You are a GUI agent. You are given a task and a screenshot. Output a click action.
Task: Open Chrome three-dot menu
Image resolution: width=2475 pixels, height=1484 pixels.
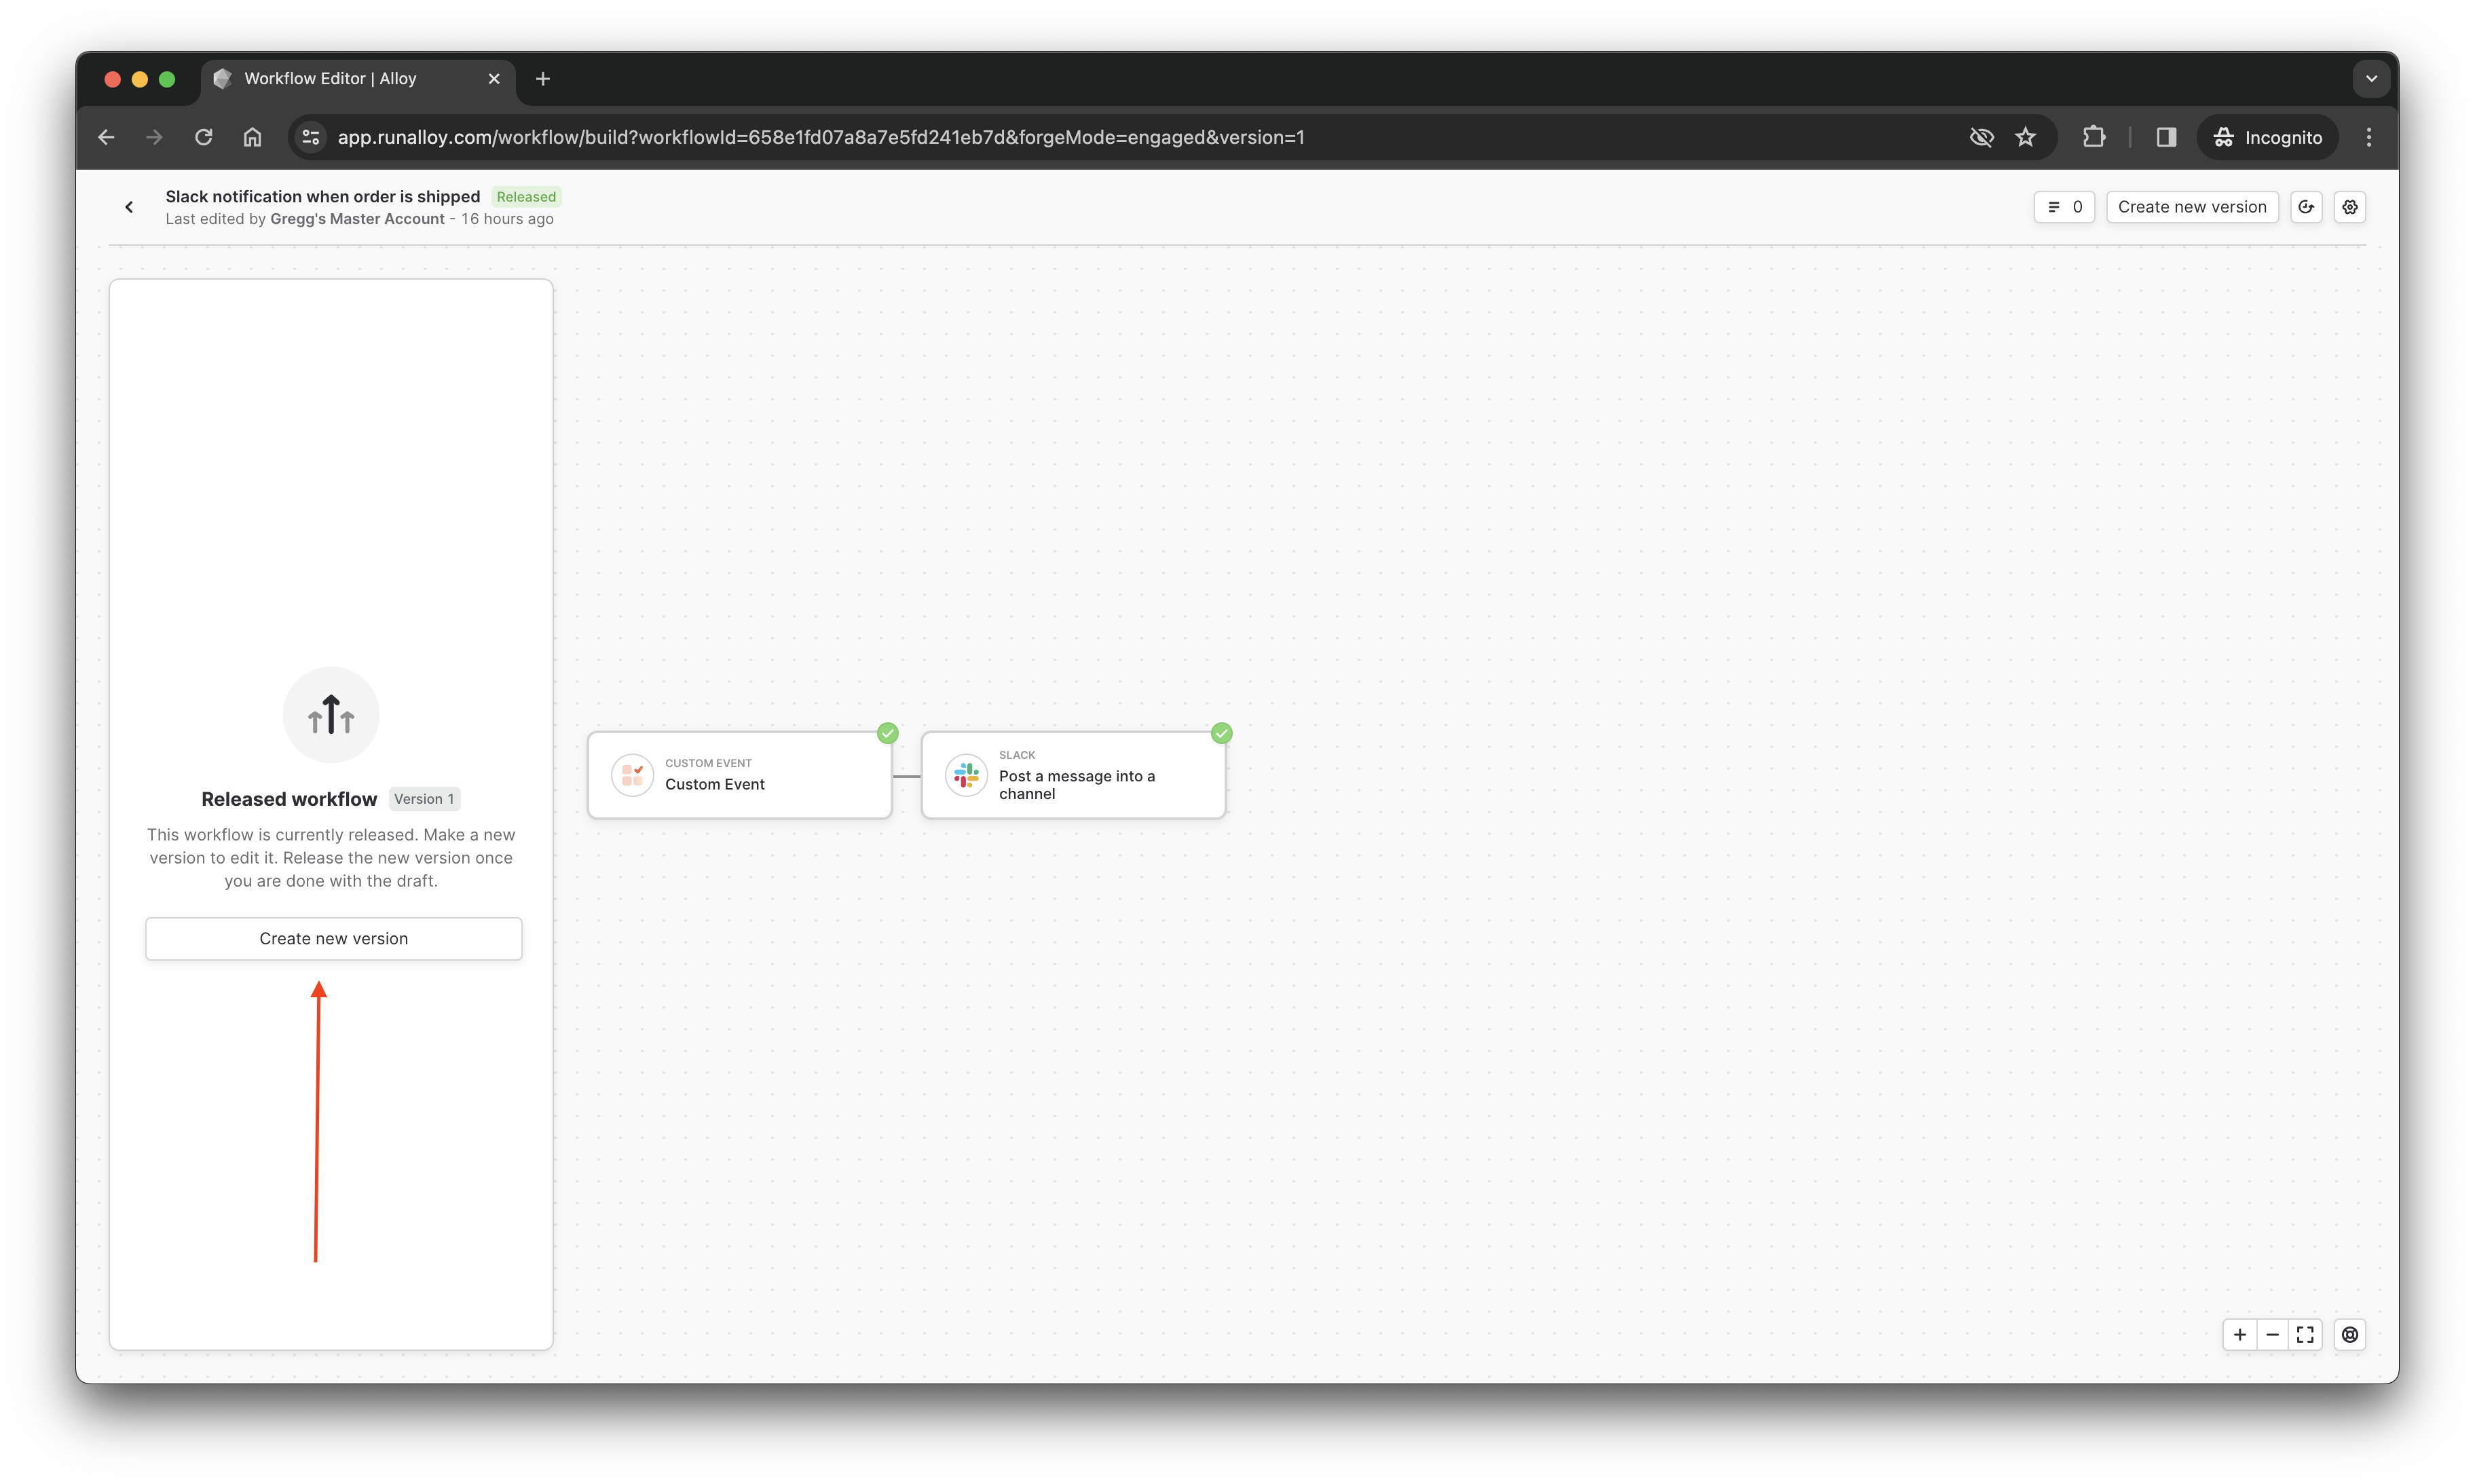tap(2368, 137)
